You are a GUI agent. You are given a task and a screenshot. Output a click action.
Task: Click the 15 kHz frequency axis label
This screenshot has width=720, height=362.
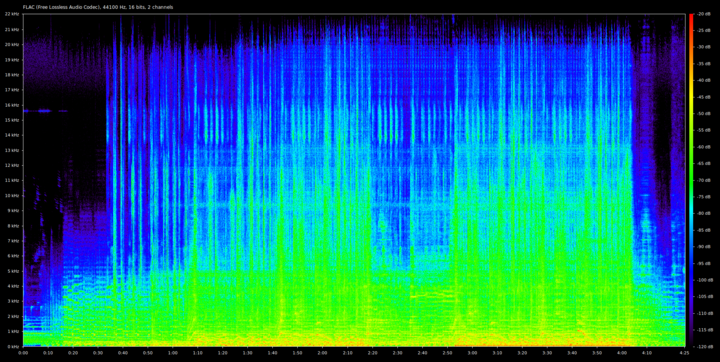pos(11,120)
